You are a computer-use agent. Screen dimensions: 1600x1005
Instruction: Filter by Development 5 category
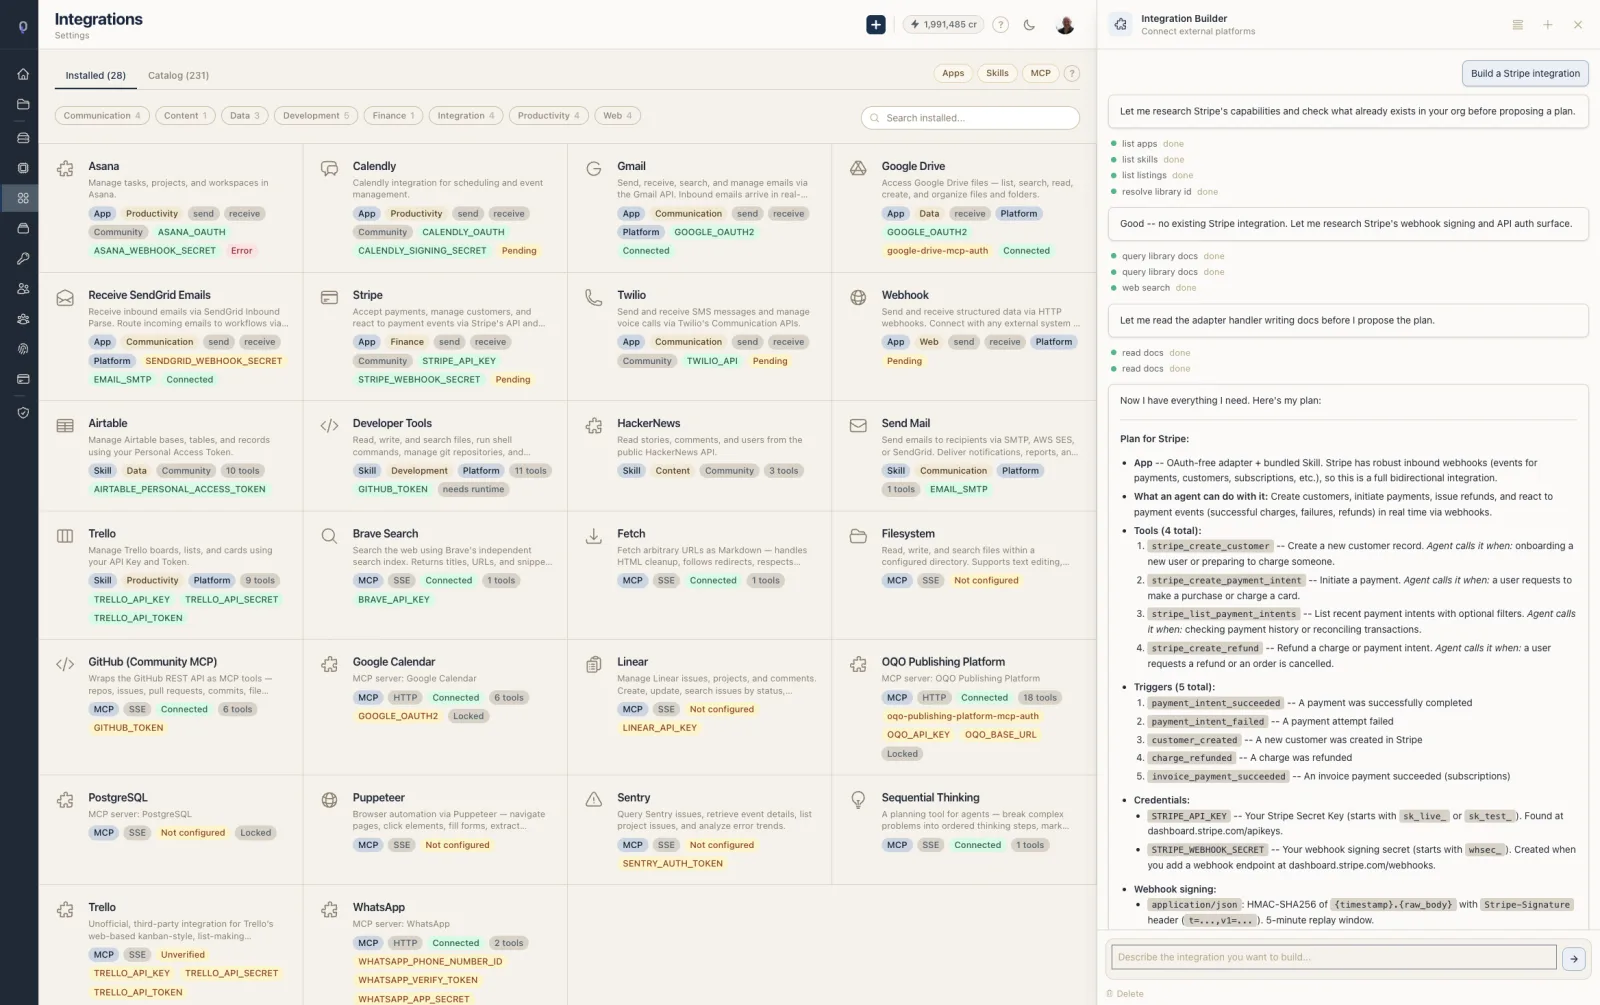pos(316,116)
